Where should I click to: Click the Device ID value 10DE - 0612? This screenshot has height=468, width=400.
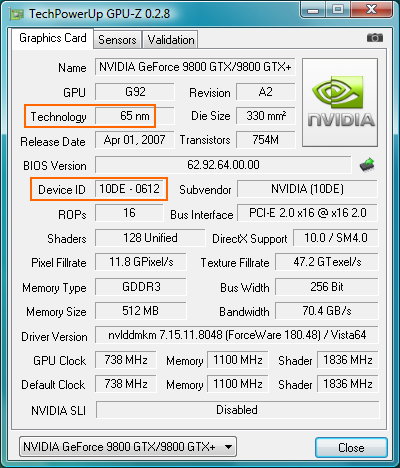point(129,189)
